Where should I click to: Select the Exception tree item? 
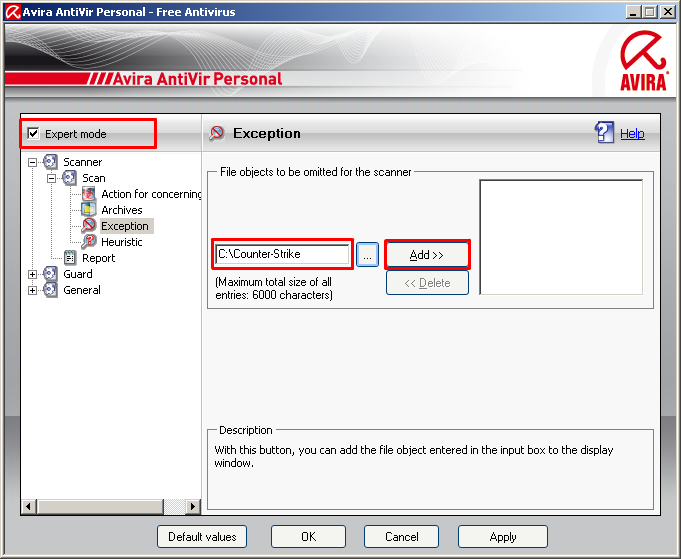[125, 226]
